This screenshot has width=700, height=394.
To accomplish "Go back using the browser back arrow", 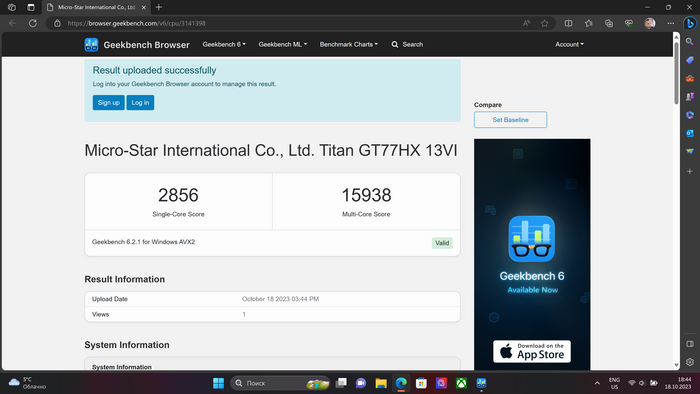I will click(x=12, y=23).
